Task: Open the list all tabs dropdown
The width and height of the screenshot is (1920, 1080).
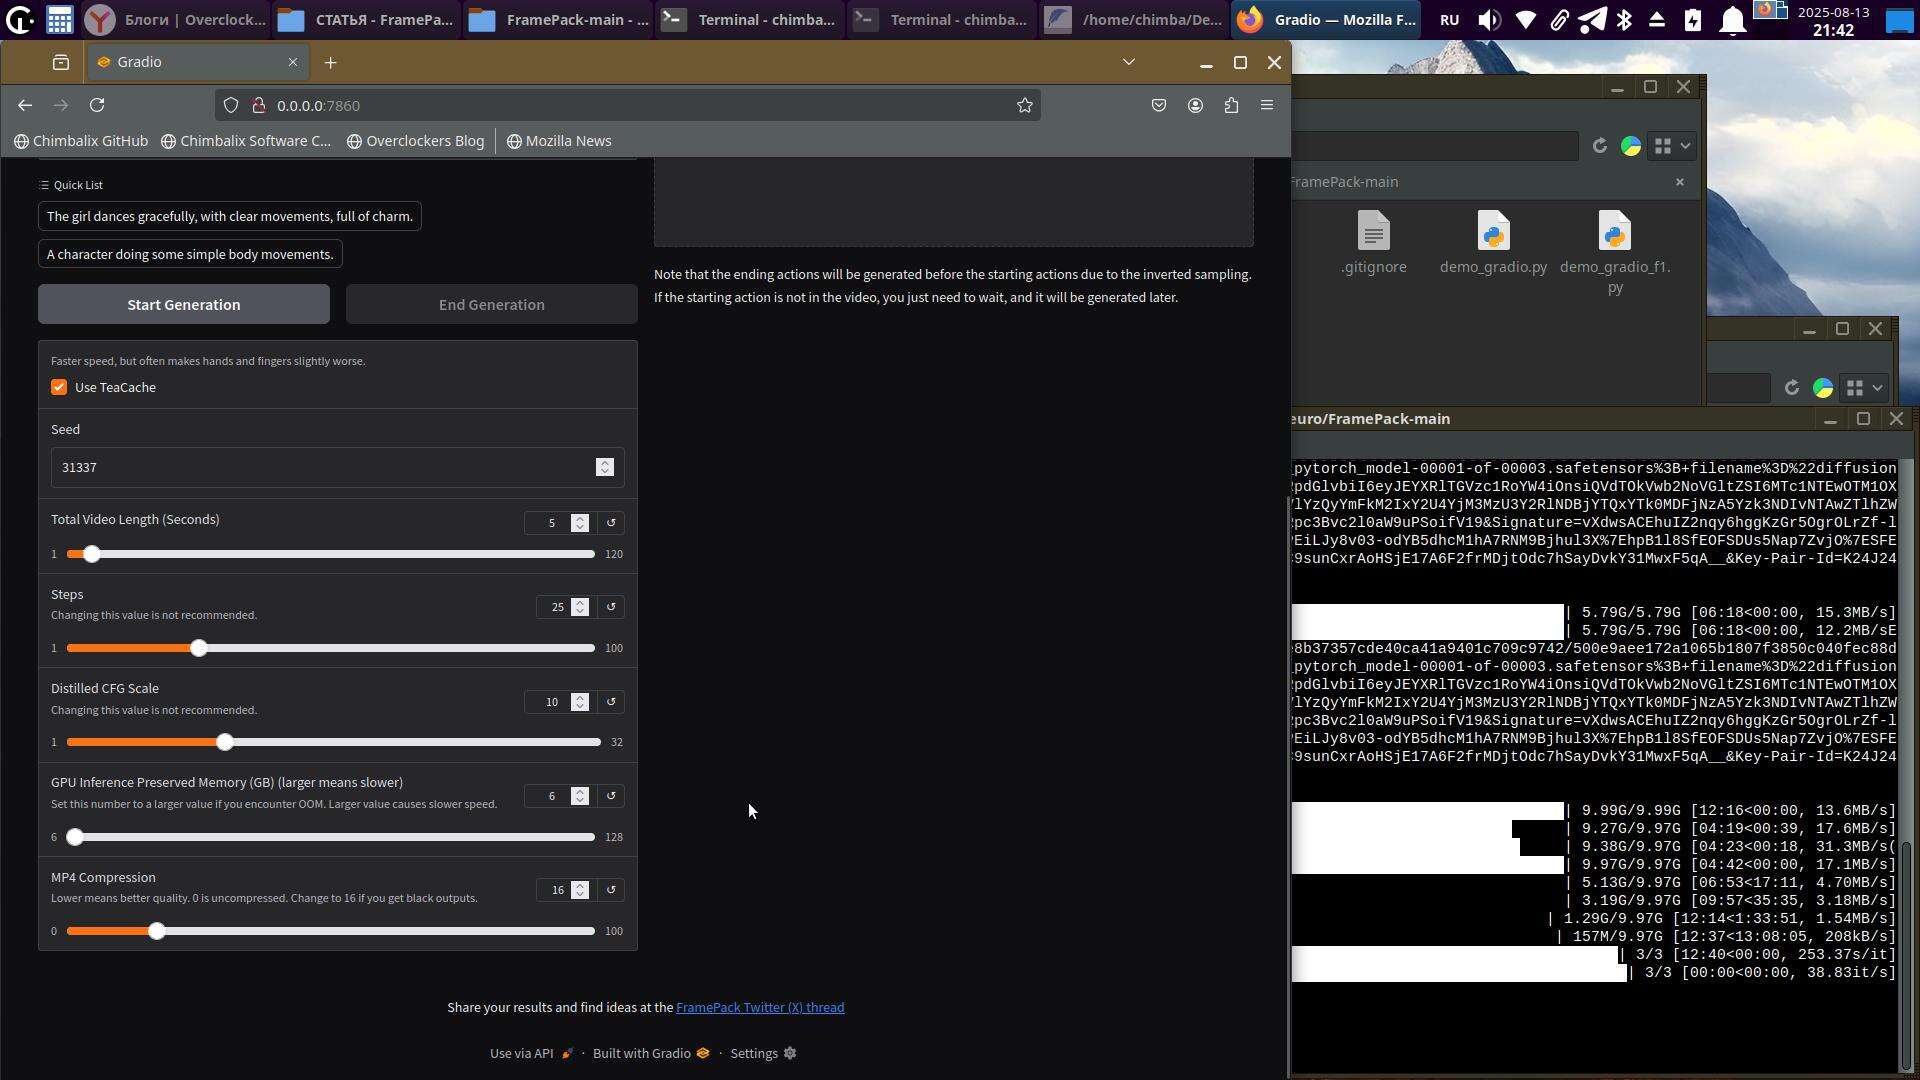Action: 1129,62
